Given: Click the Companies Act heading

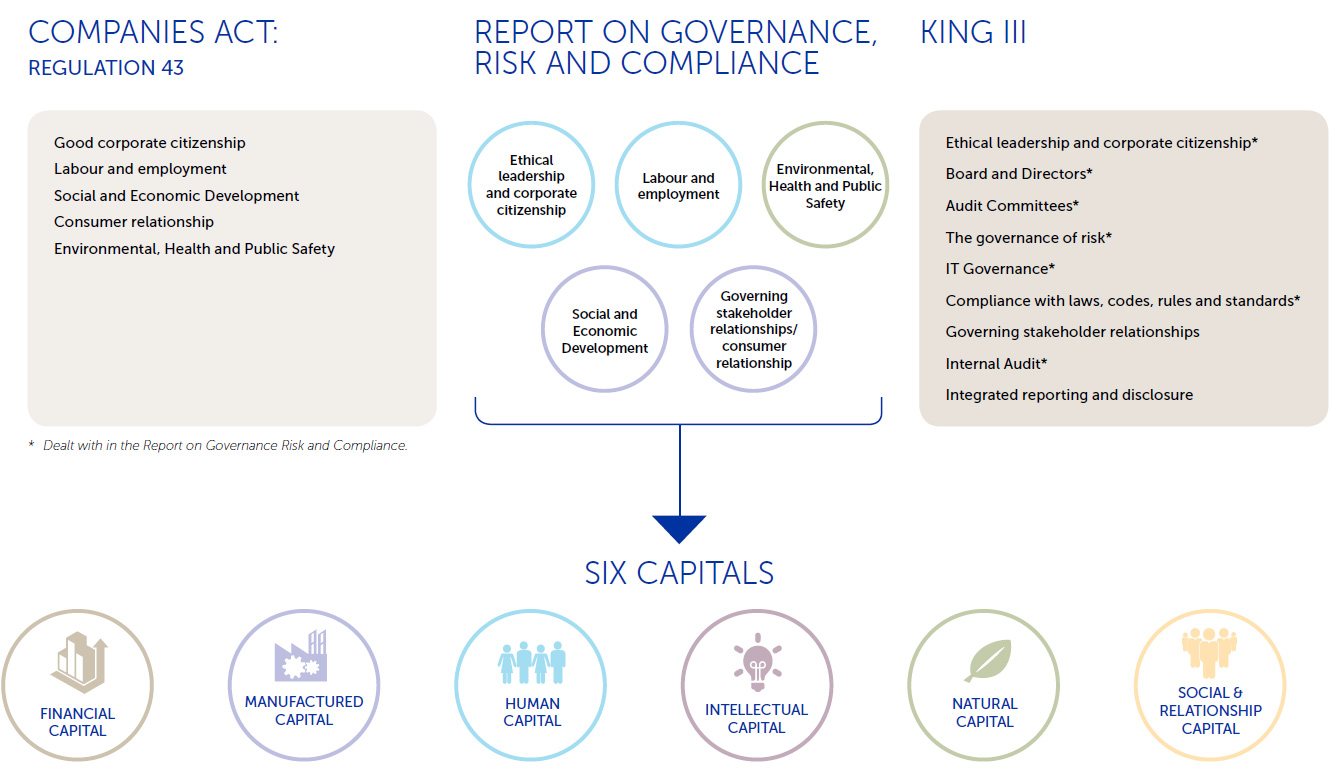Looking at the screenshot, I should click(153, 32).
